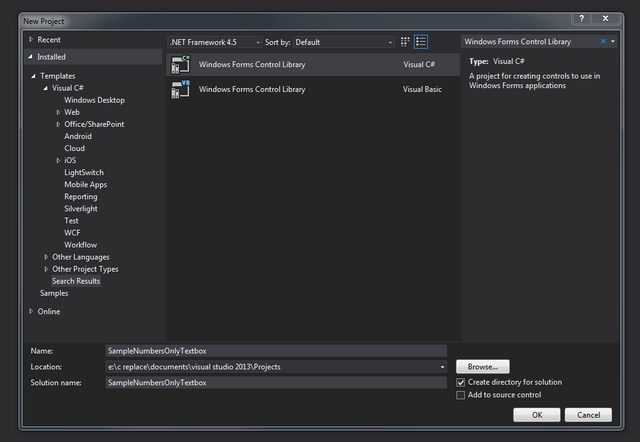Select Workflow template category
This screenshot has height=442, width=640.
80,245
